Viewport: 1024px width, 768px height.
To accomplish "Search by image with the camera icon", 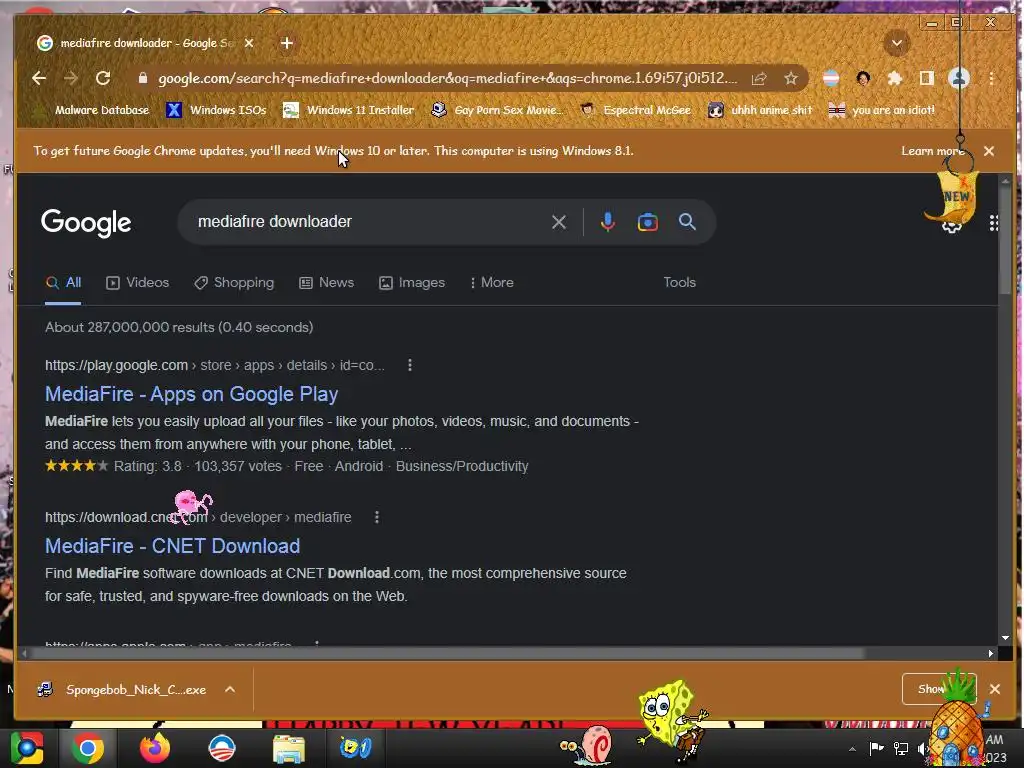I will click(647, 222).
